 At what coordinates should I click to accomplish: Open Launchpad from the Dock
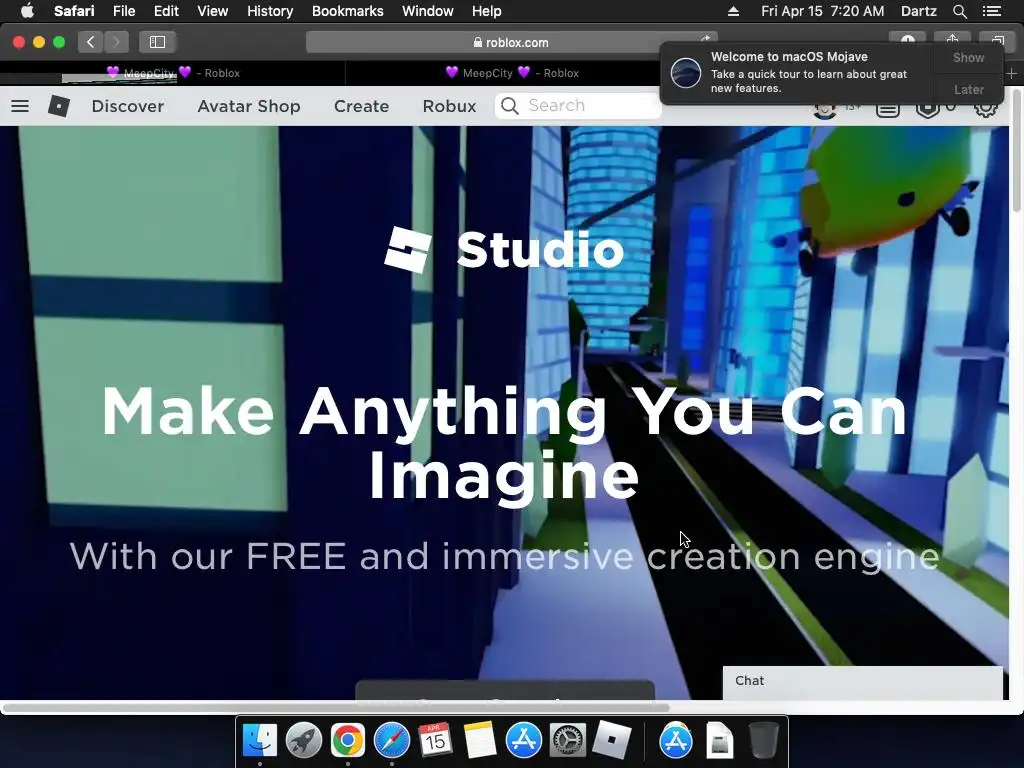[x=304, y=741]
